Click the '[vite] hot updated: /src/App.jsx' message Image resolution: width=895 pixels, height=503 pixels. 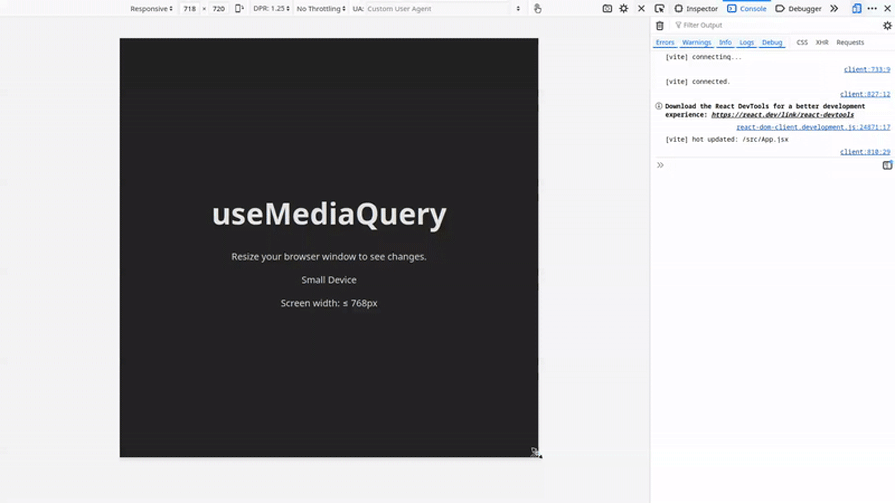pos(727,139)
